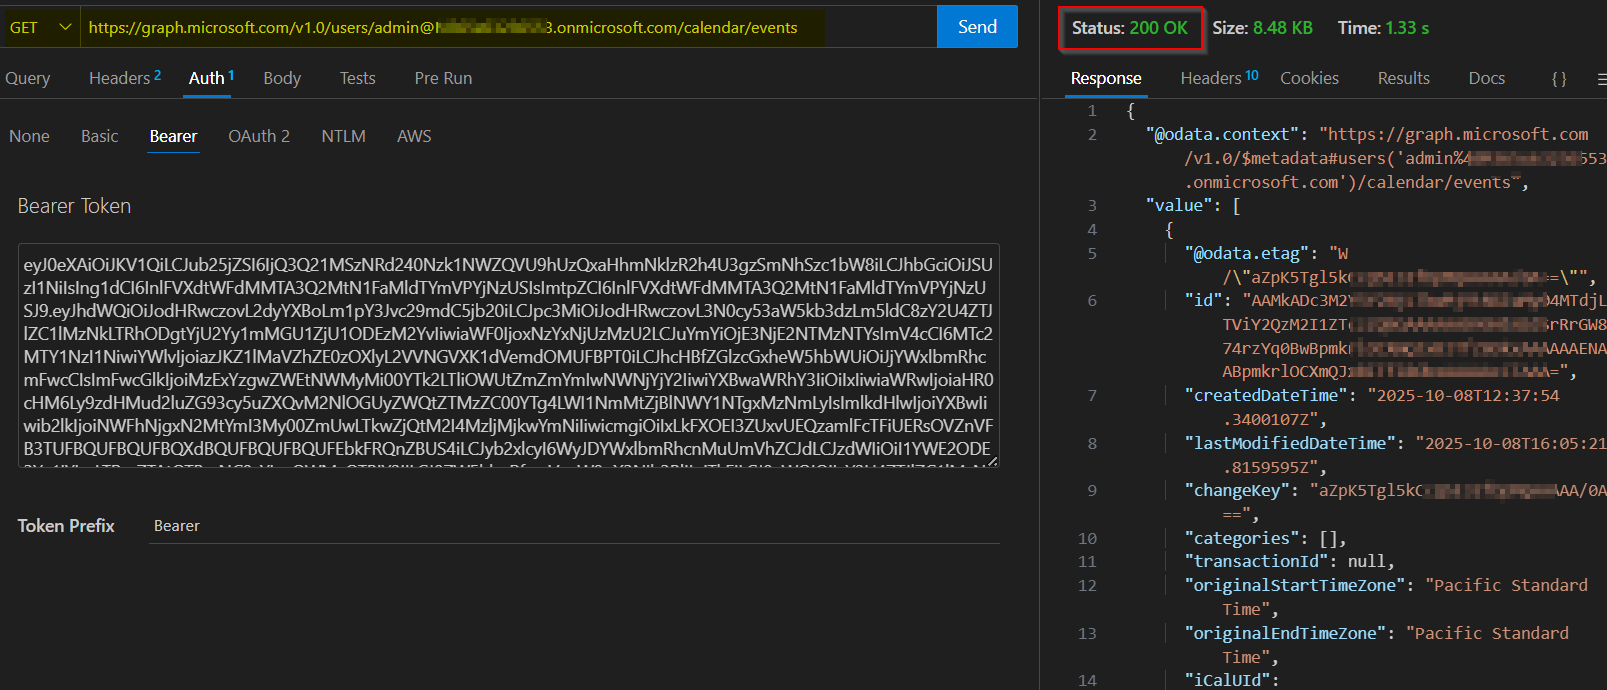Choose Basic auth type
The width and height of the screenshot is (1607, 690).
pos(99,136)
